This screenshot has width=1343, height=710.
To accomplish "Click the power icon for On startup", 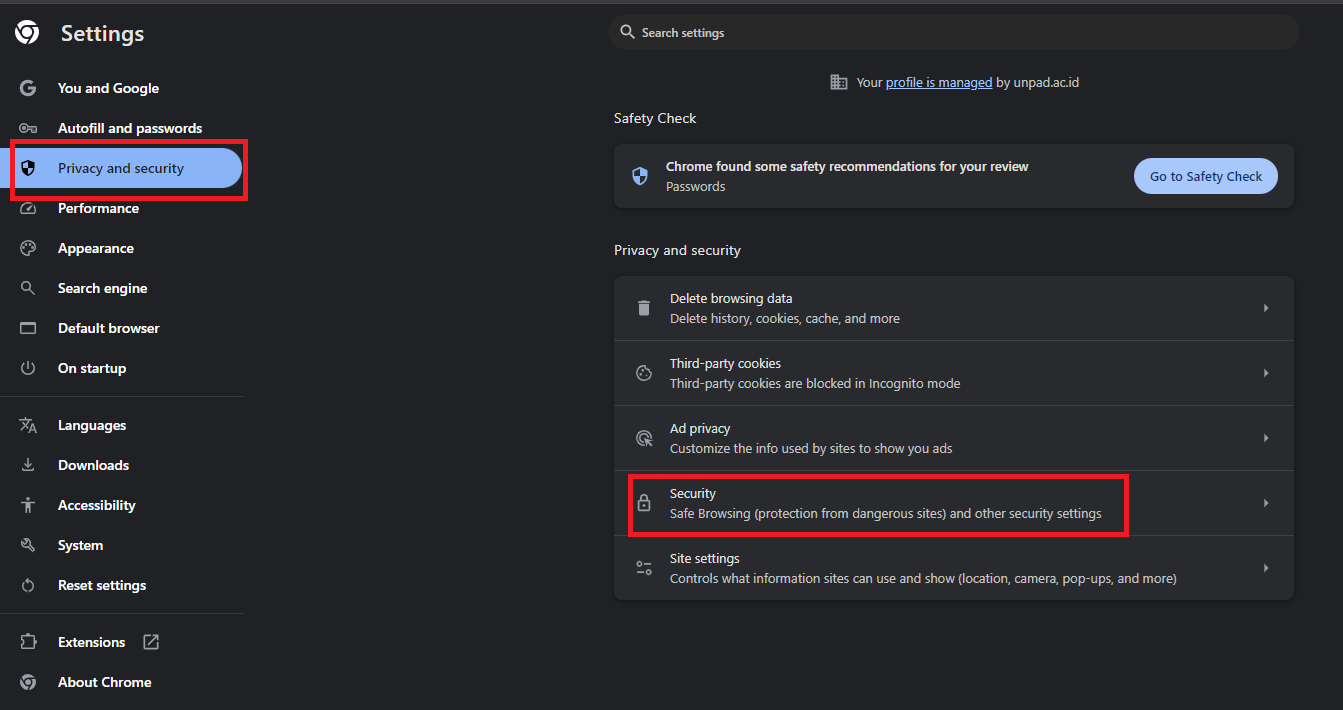I will 28,368.
